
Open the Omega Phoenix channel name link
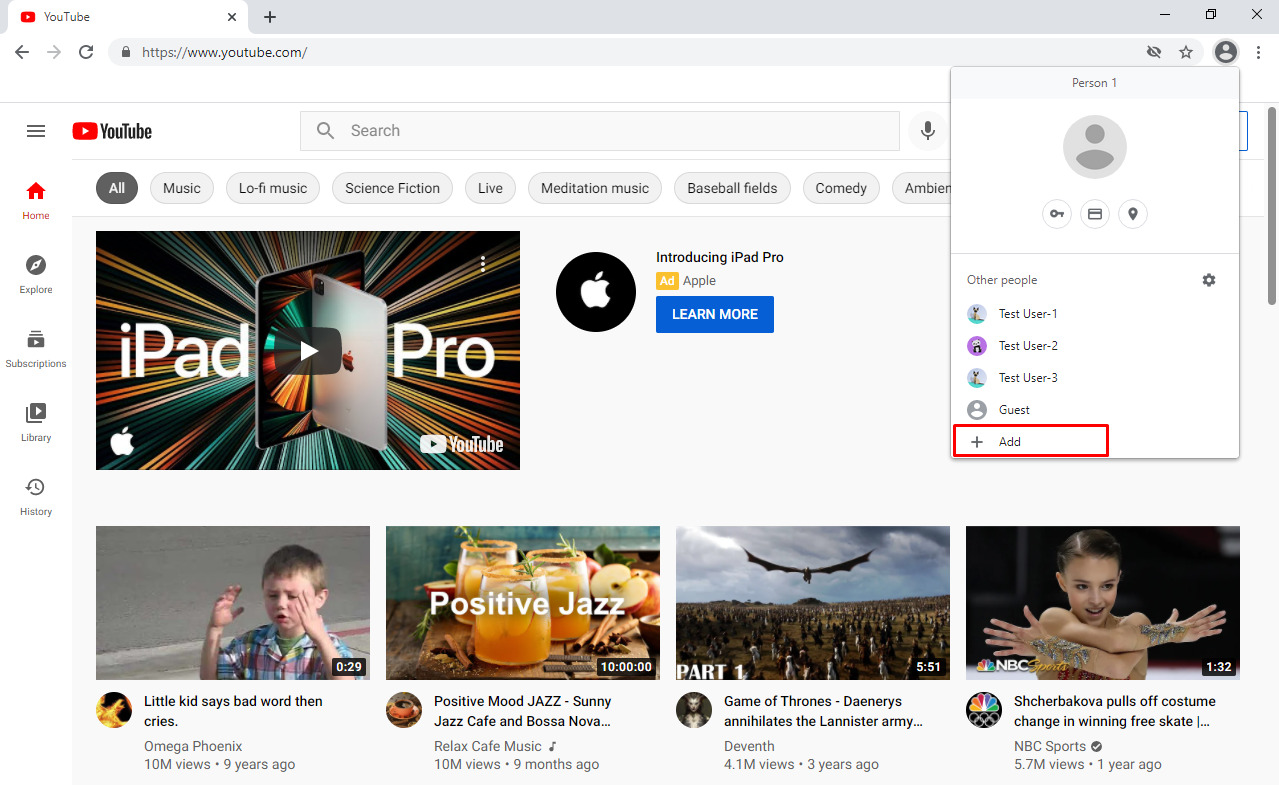[x=193, y=746]
